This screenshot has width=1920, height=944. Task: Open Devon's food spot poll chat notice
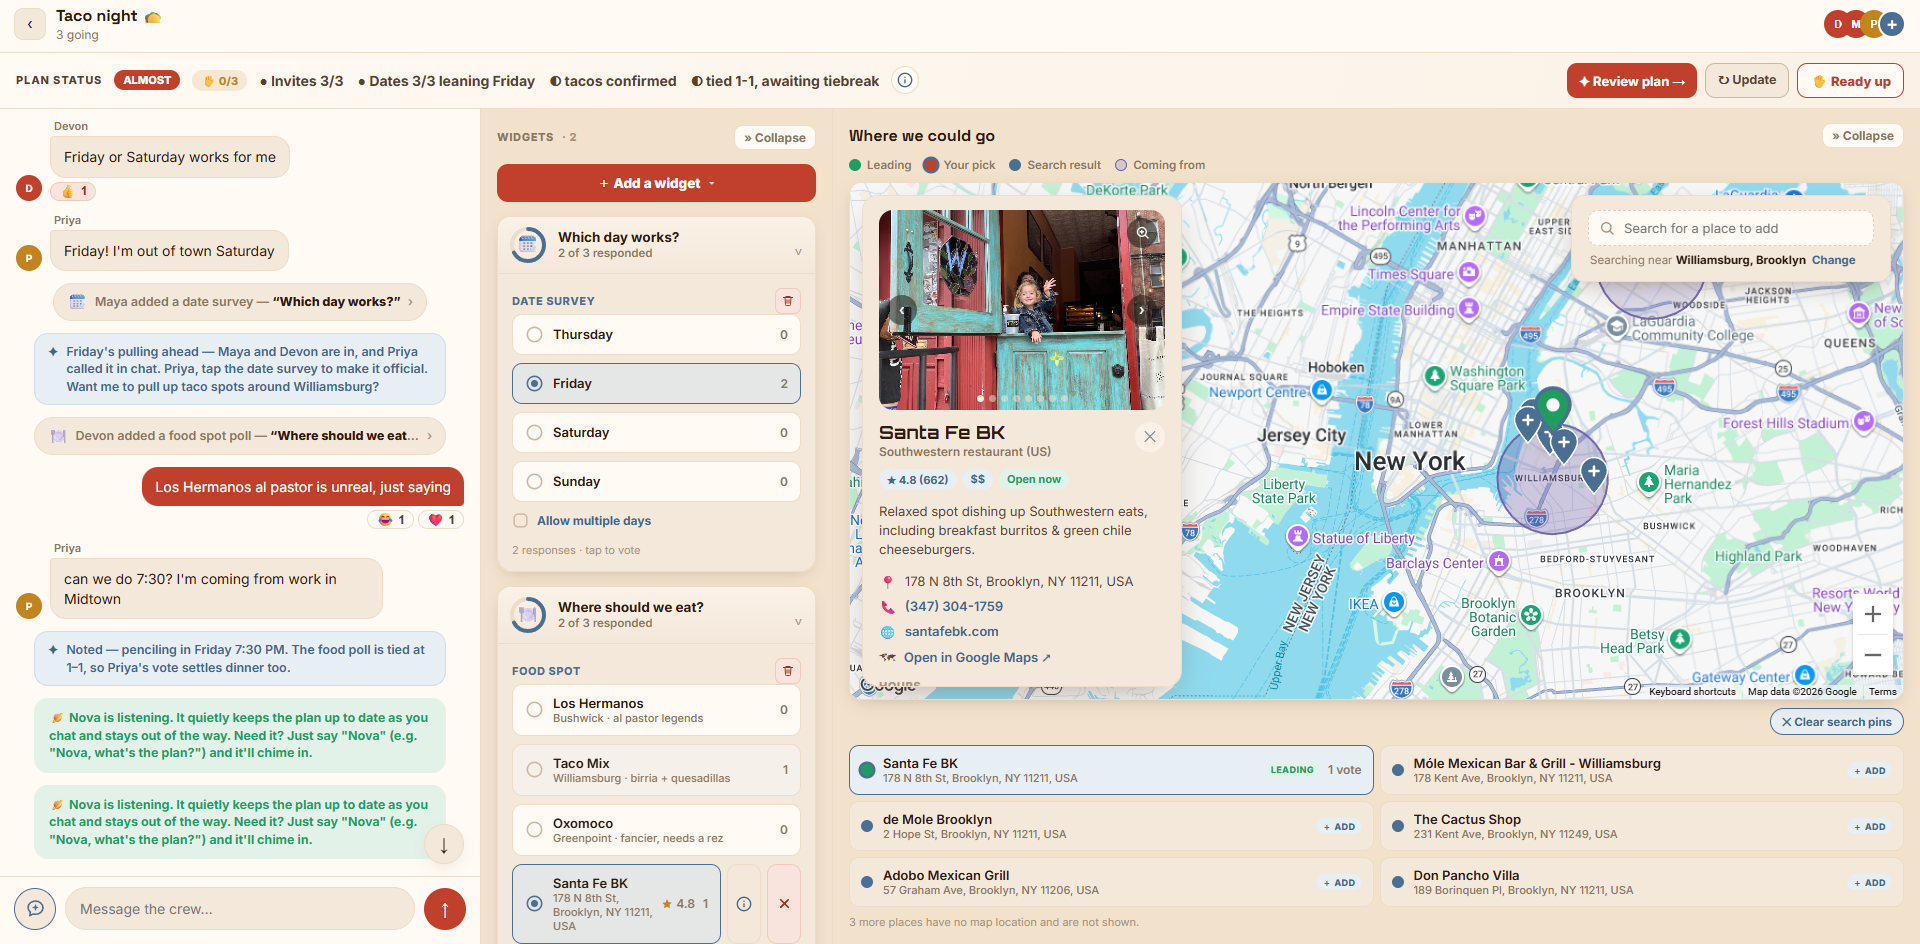click(240, 436)
